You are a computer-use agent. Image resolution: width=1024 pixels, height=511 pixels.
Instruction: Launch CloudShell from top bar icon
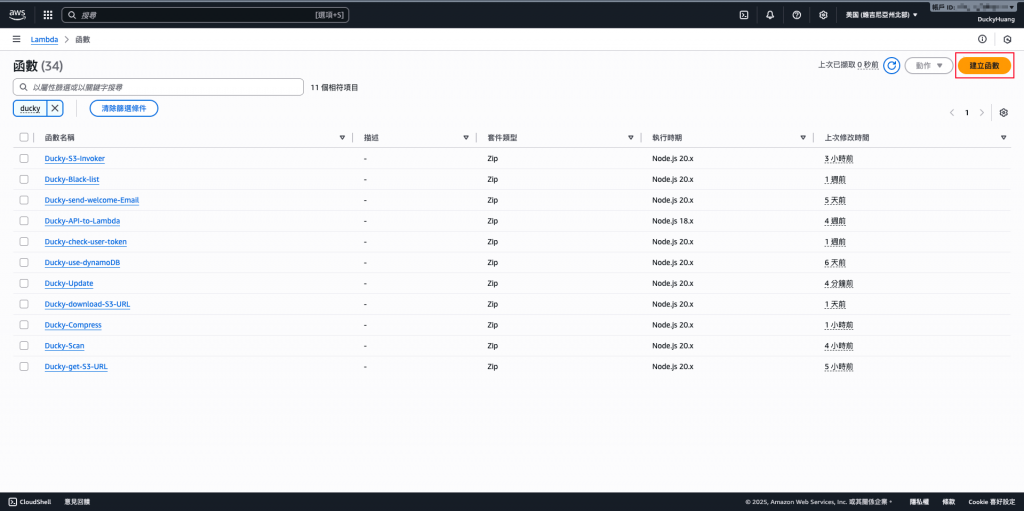tap(743, 14)
